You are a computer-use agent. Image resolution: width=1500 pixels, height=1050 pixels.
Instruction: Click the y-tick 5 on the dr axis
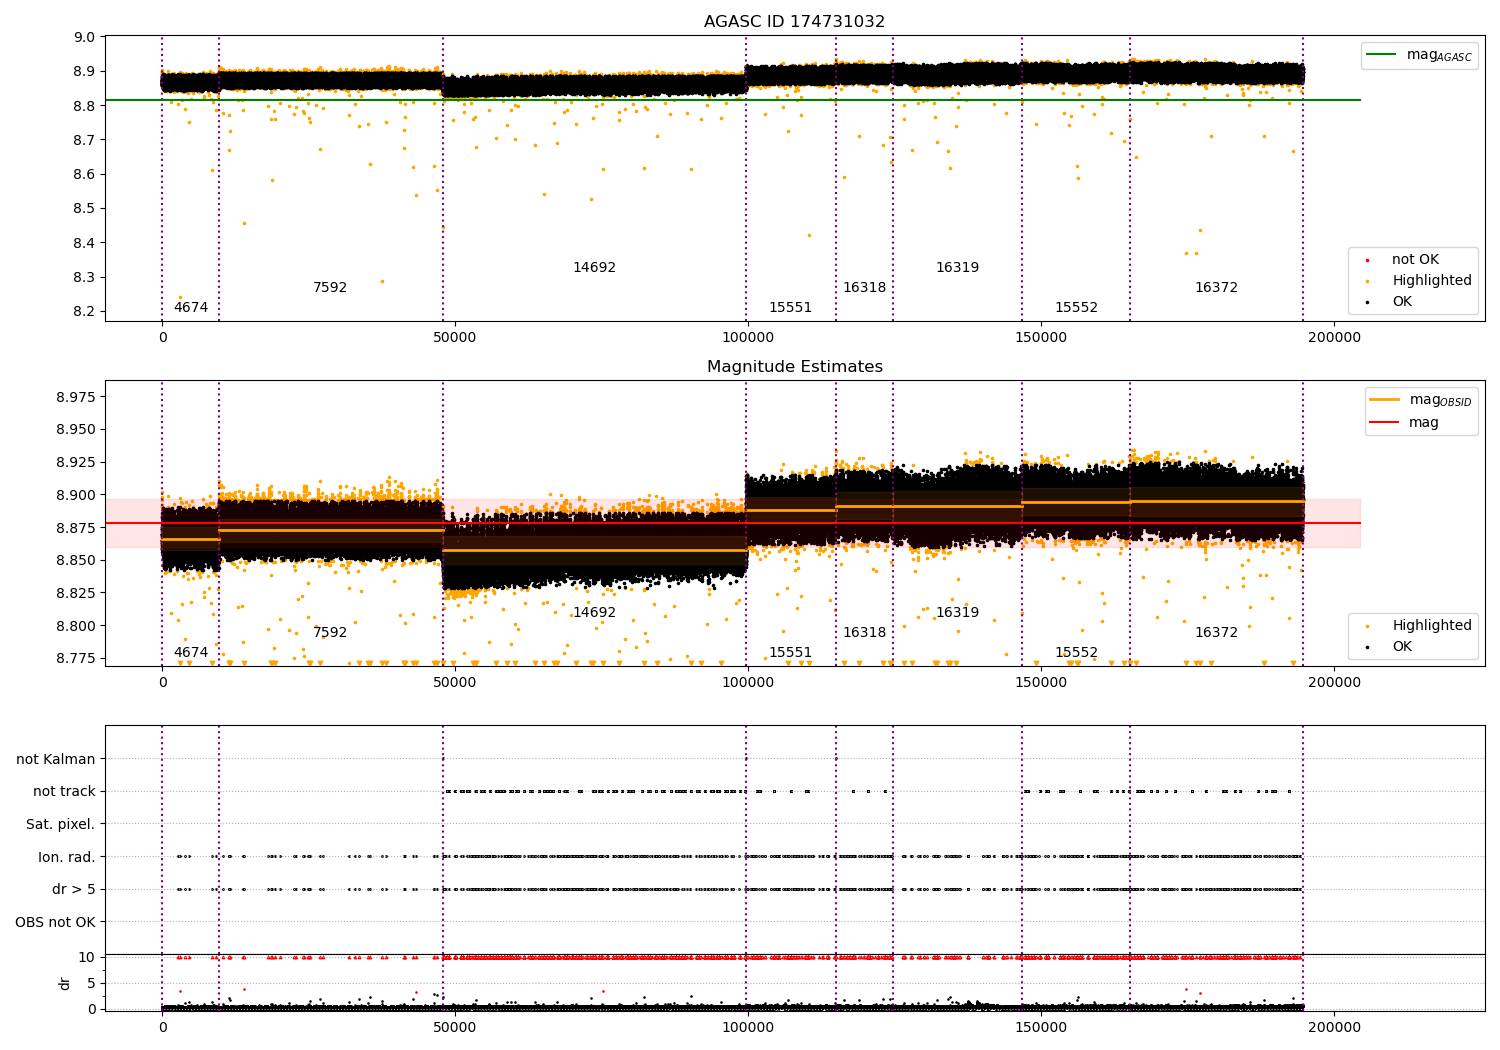91,984
